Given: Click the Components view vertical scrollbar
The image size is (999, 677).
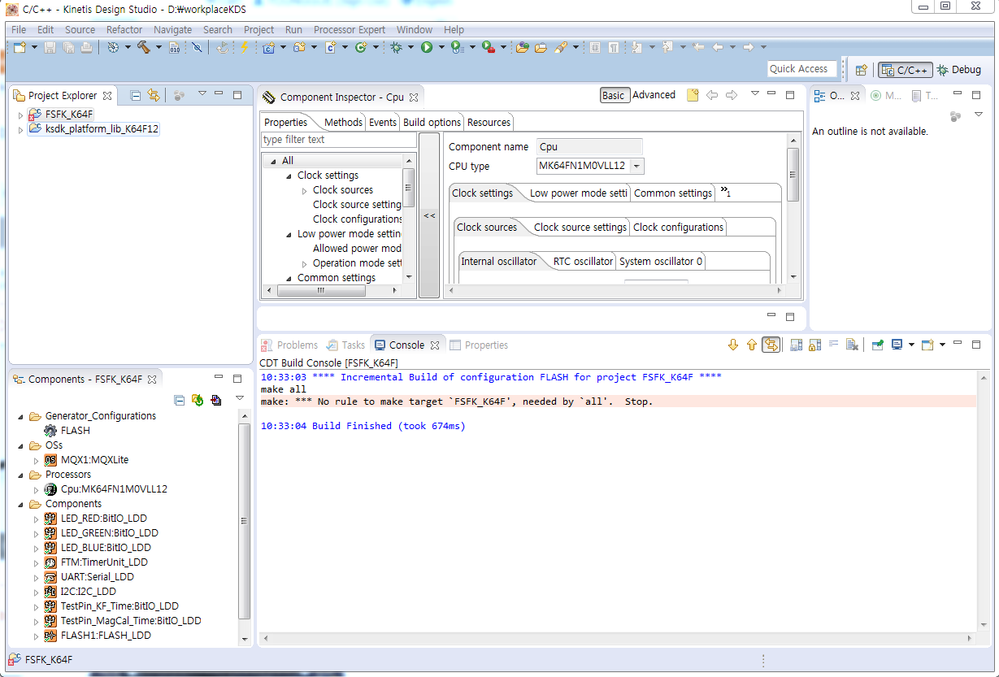Looking at the screenshot, I should [244, 520].
